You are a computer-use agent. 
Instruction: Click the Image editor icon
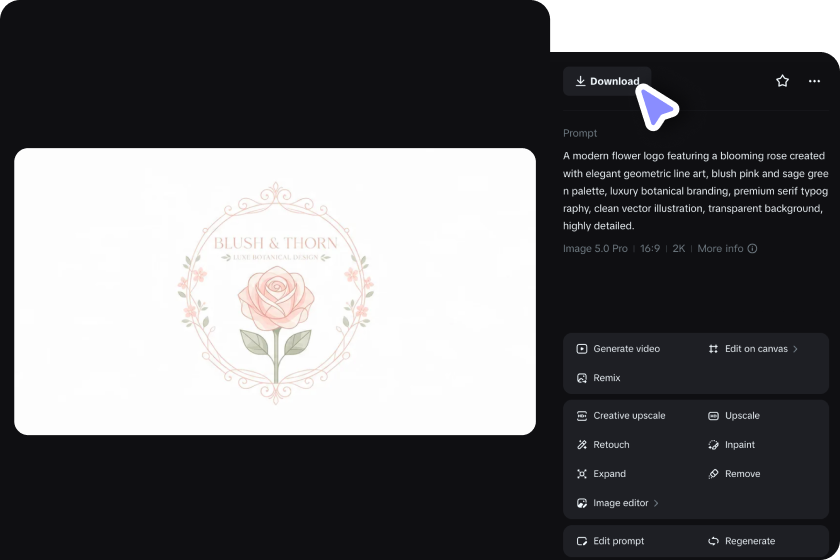[x=582, y=503]
